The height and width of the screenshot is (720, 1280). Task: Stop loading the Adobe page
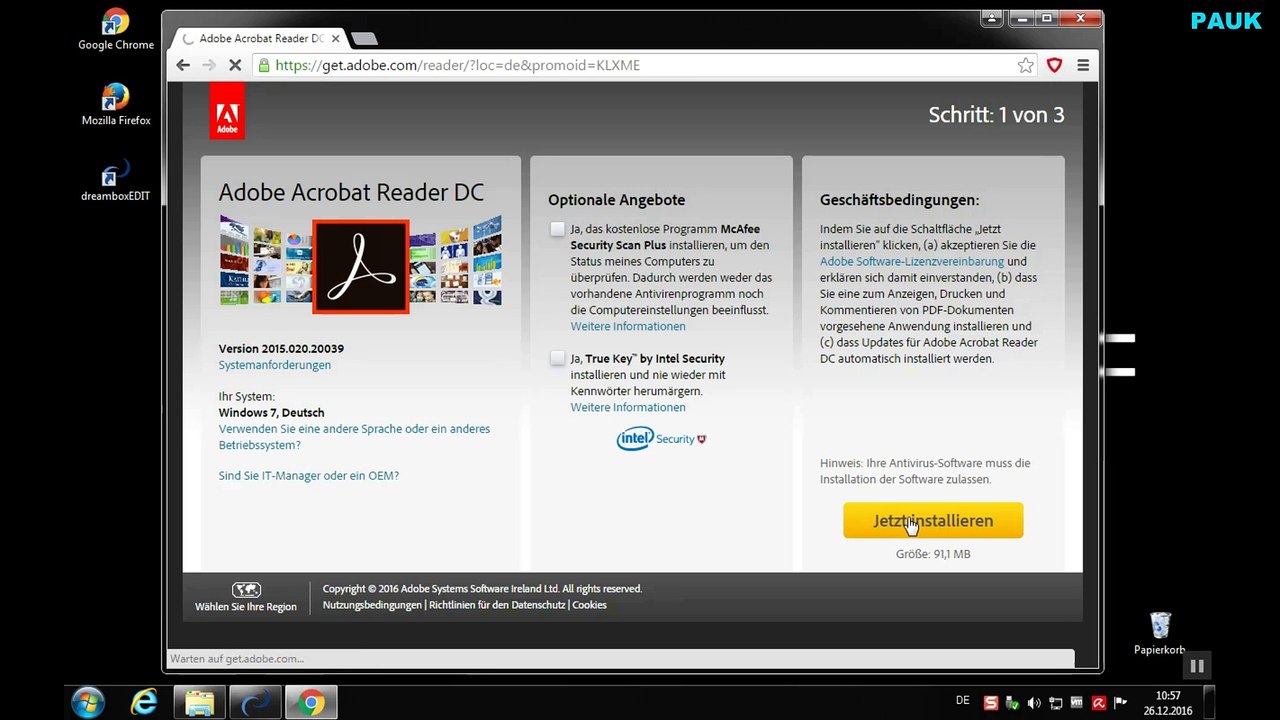point(235,65)
